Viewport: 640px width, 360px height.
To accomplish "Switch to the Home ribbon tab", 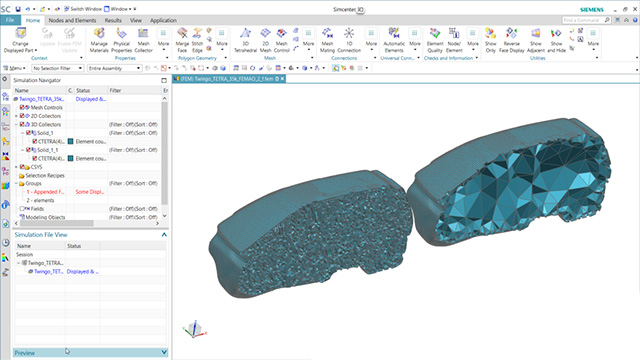I will coord(33,20).
